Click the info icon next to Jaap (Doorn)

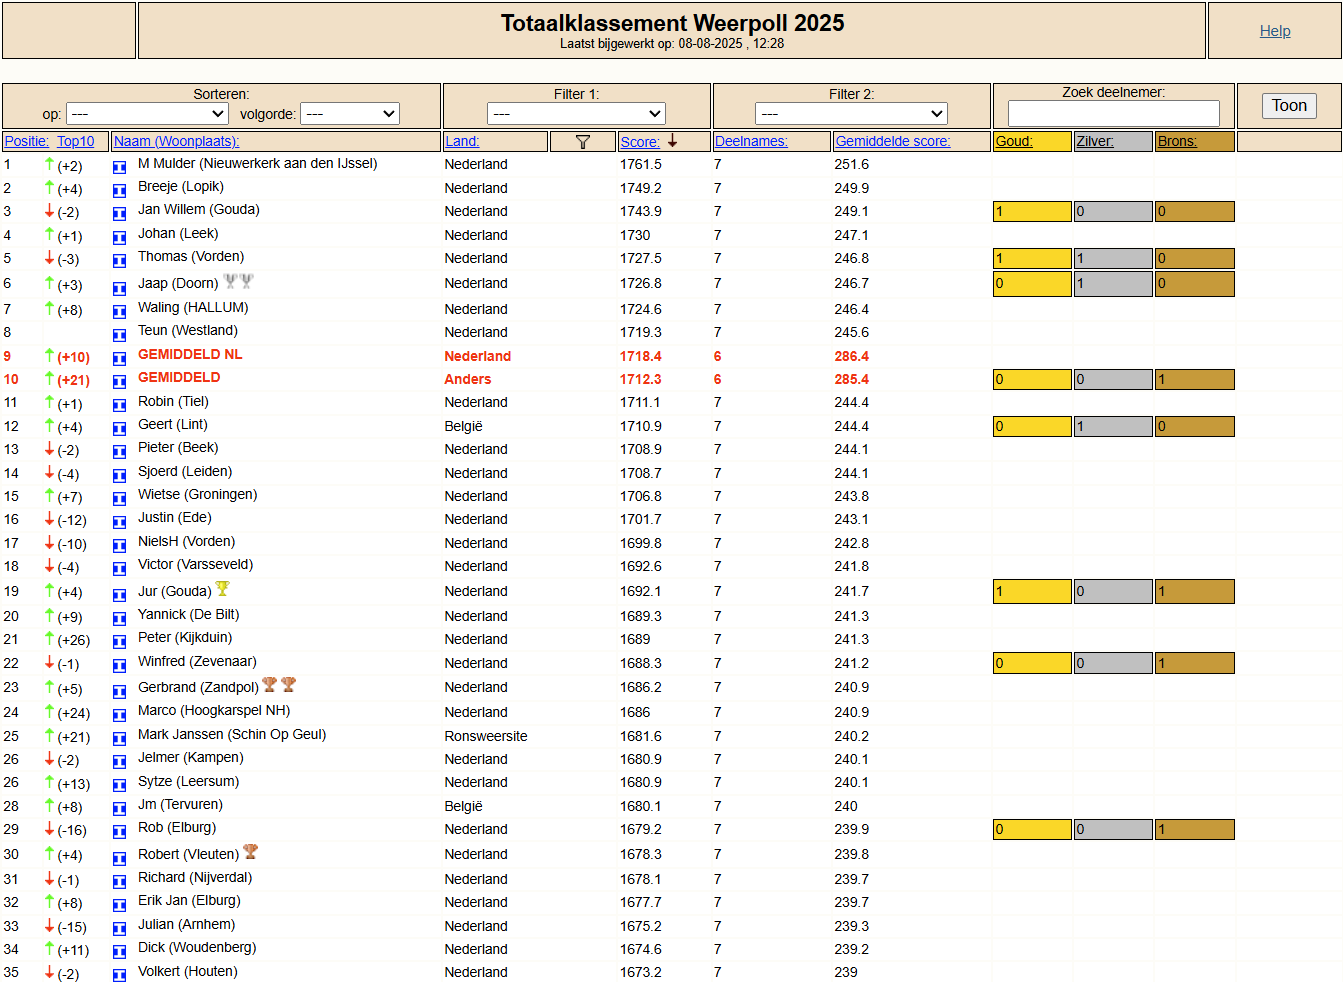pos(119,287)
